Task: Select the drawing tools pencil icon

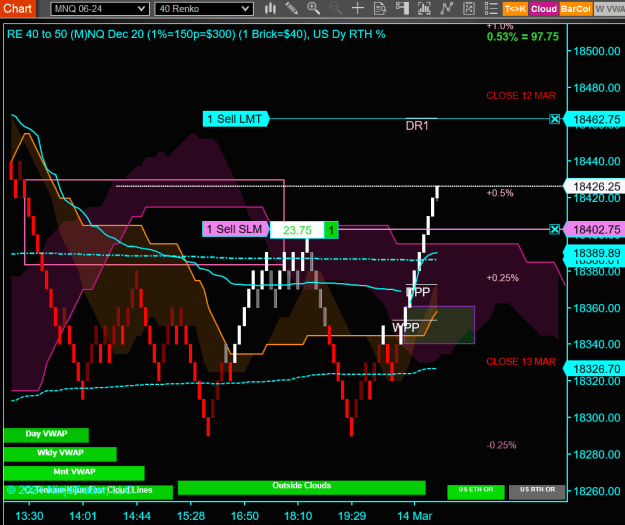Action: [291, 8]
